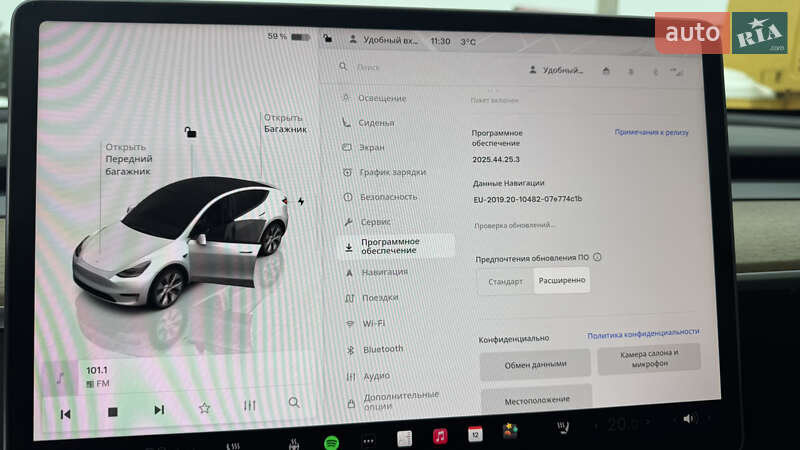Stop media playback
Image resolution: width=800 pixels, height=450 pixels.
point(113,412)
